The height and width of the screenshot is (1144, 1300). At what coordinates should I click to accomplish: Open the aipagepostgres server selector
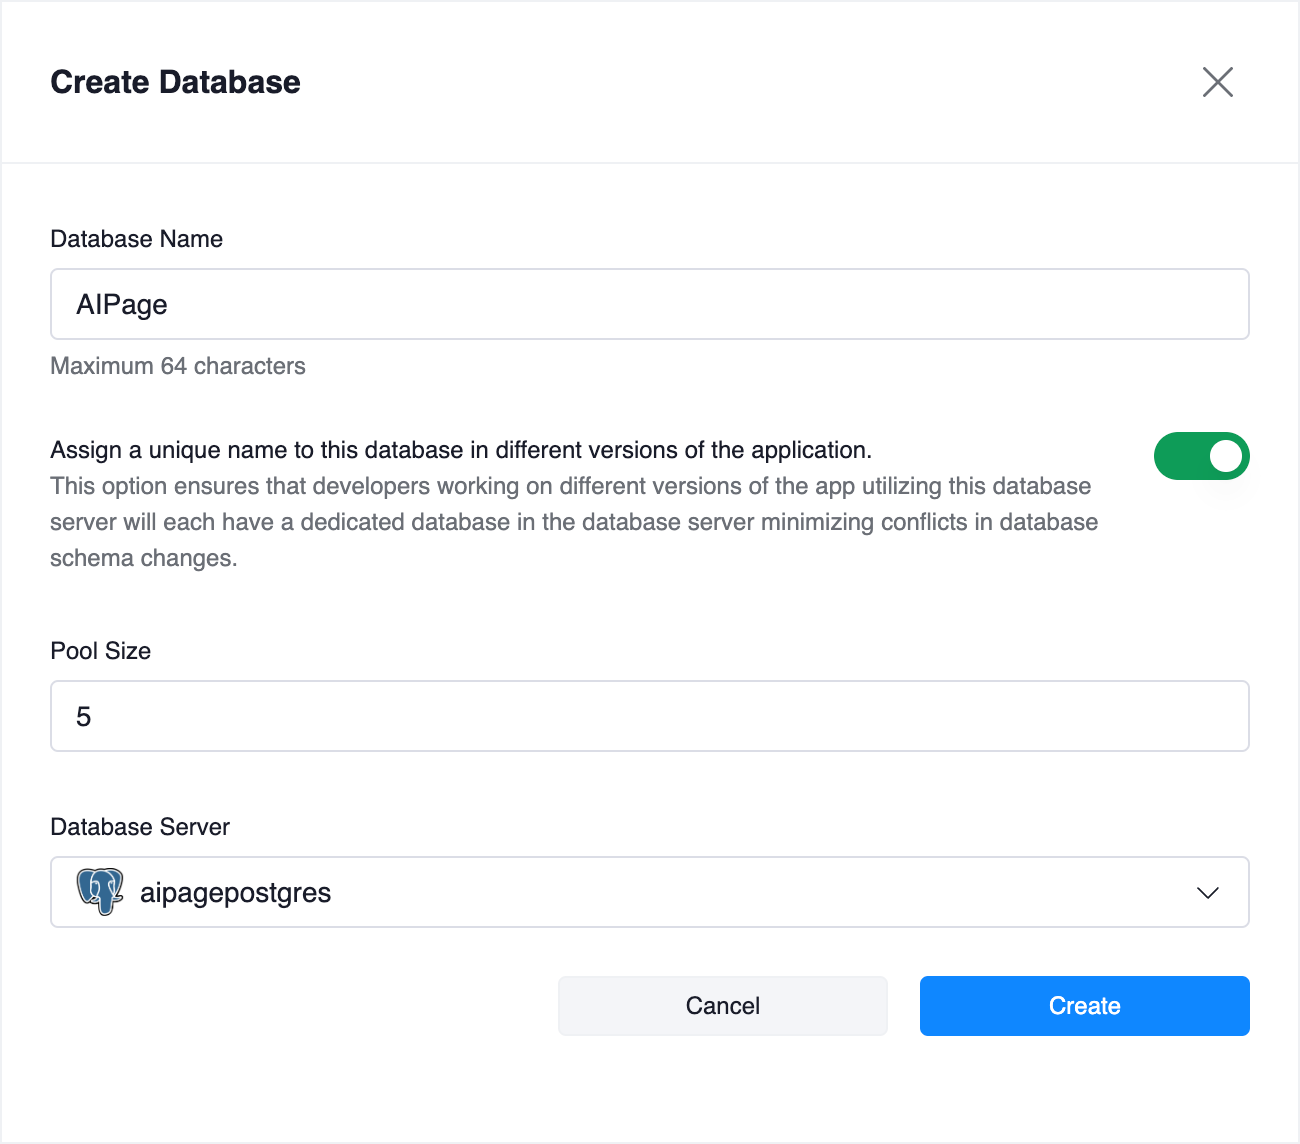(x=650, y=892)
